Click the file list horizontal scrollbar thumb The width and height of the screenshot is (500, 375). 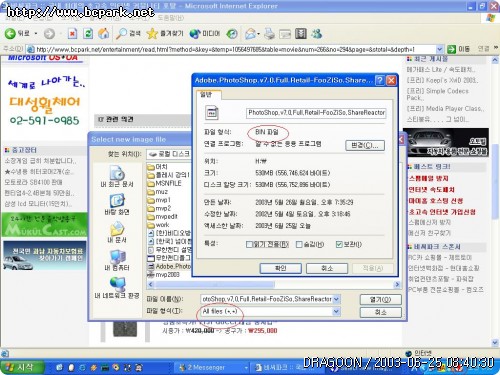(215, 284)
